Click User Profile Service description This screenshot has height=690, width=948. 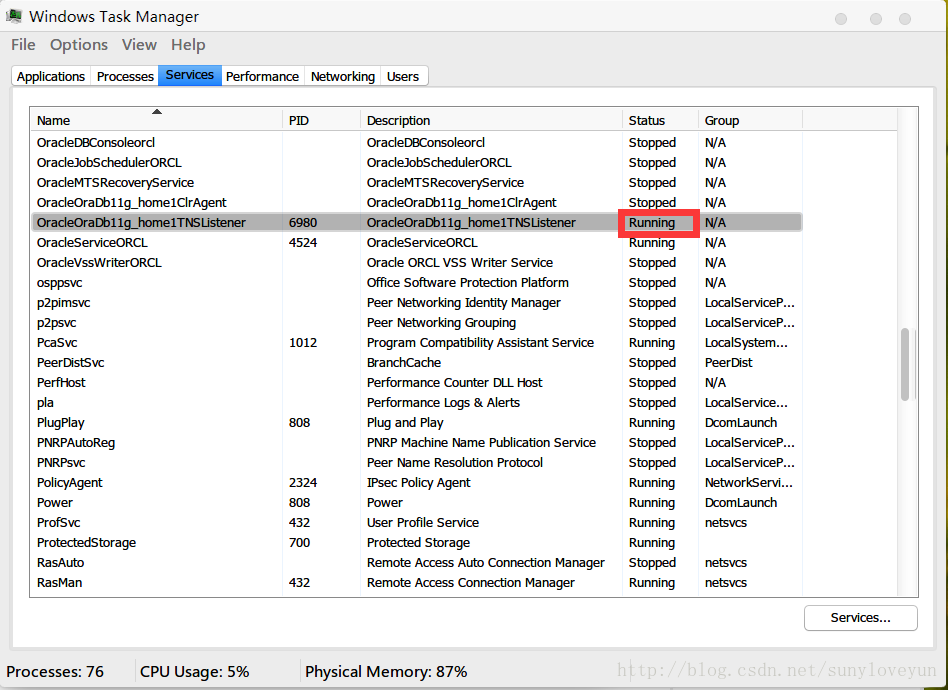coord(423,522)
